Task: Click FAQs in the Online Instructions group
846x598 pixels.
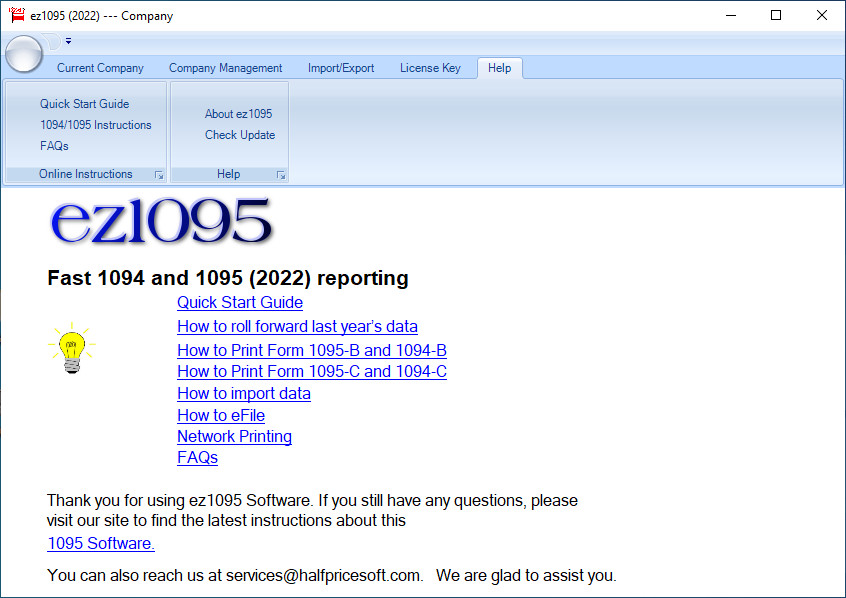Action: [x=54, y=146]
